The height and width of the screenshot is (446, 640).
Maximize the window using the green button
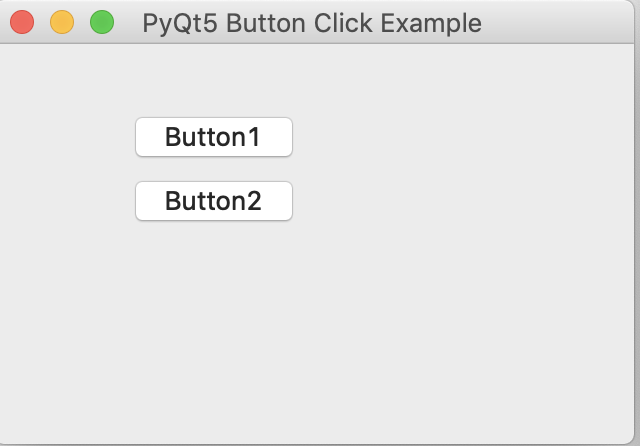pos(102,22)
